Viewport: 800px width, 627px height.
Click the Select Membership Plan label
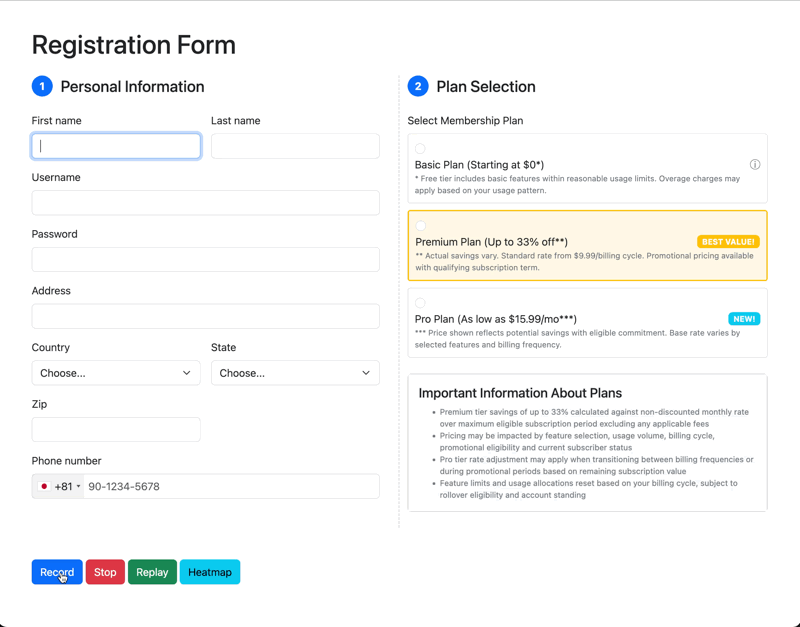[465, 121]
